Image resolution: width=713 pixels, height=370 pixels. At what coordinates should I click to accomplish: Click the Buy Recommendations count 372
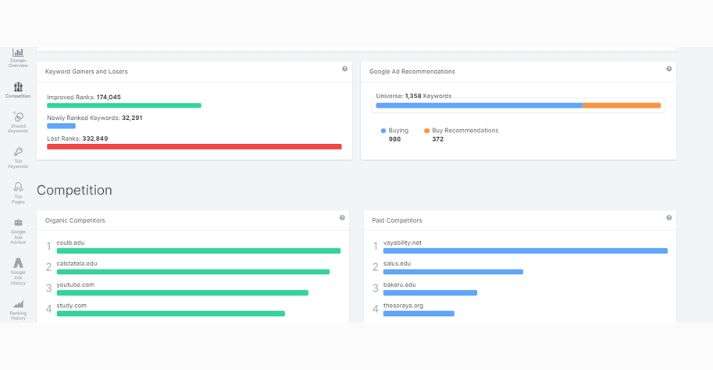(x=437, y=139)
